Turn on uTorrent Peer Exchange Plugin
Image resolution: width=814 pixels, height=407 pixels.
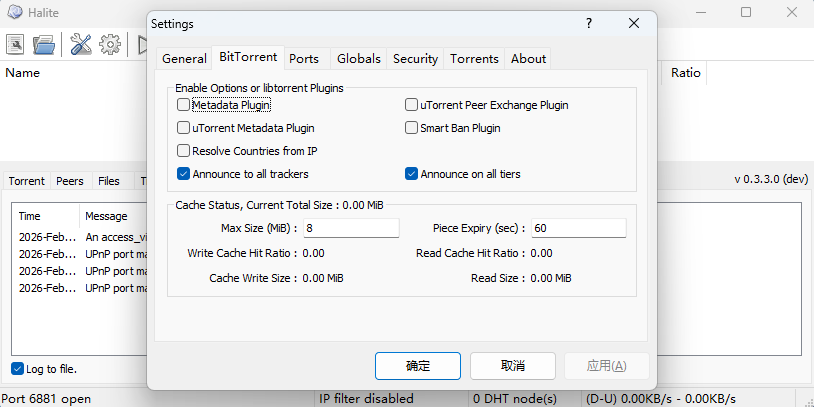click(x=411, y=104)
